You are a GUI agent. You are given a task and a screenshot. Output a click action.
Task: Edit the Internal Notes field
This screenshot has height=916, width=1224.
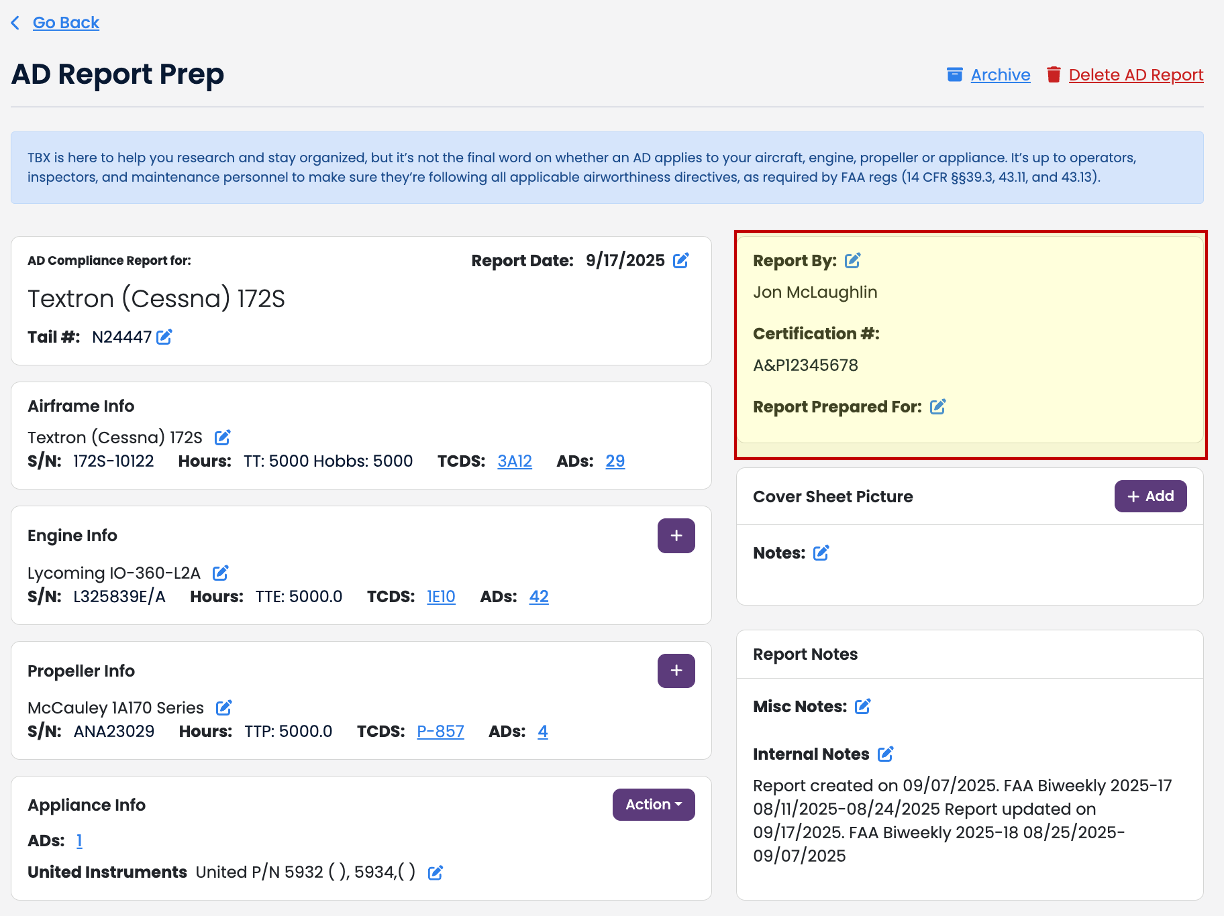[x=886, y=755]
